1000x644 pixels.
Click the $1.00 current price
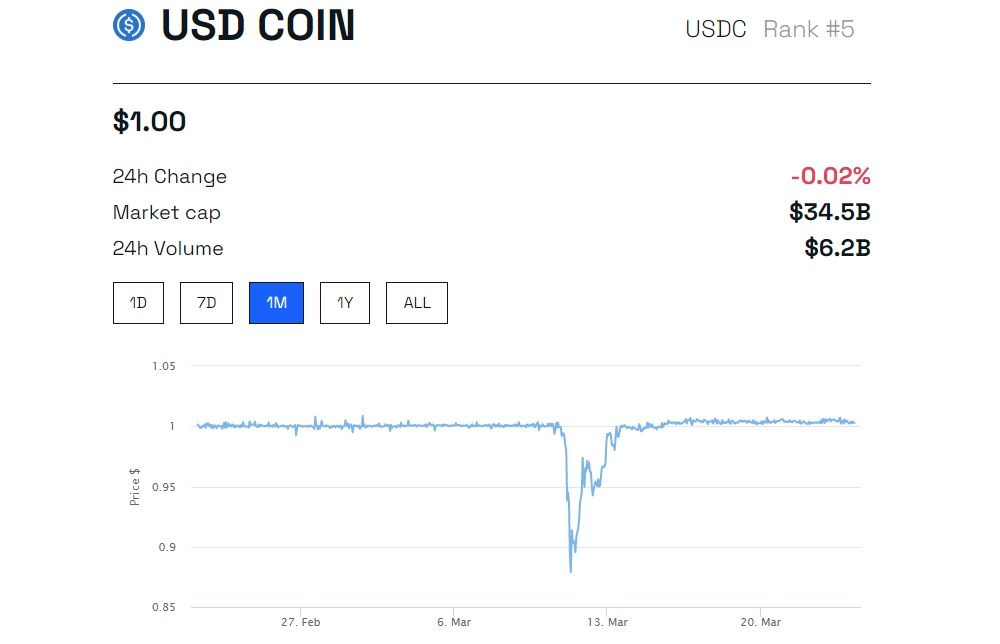coord(149,122)
